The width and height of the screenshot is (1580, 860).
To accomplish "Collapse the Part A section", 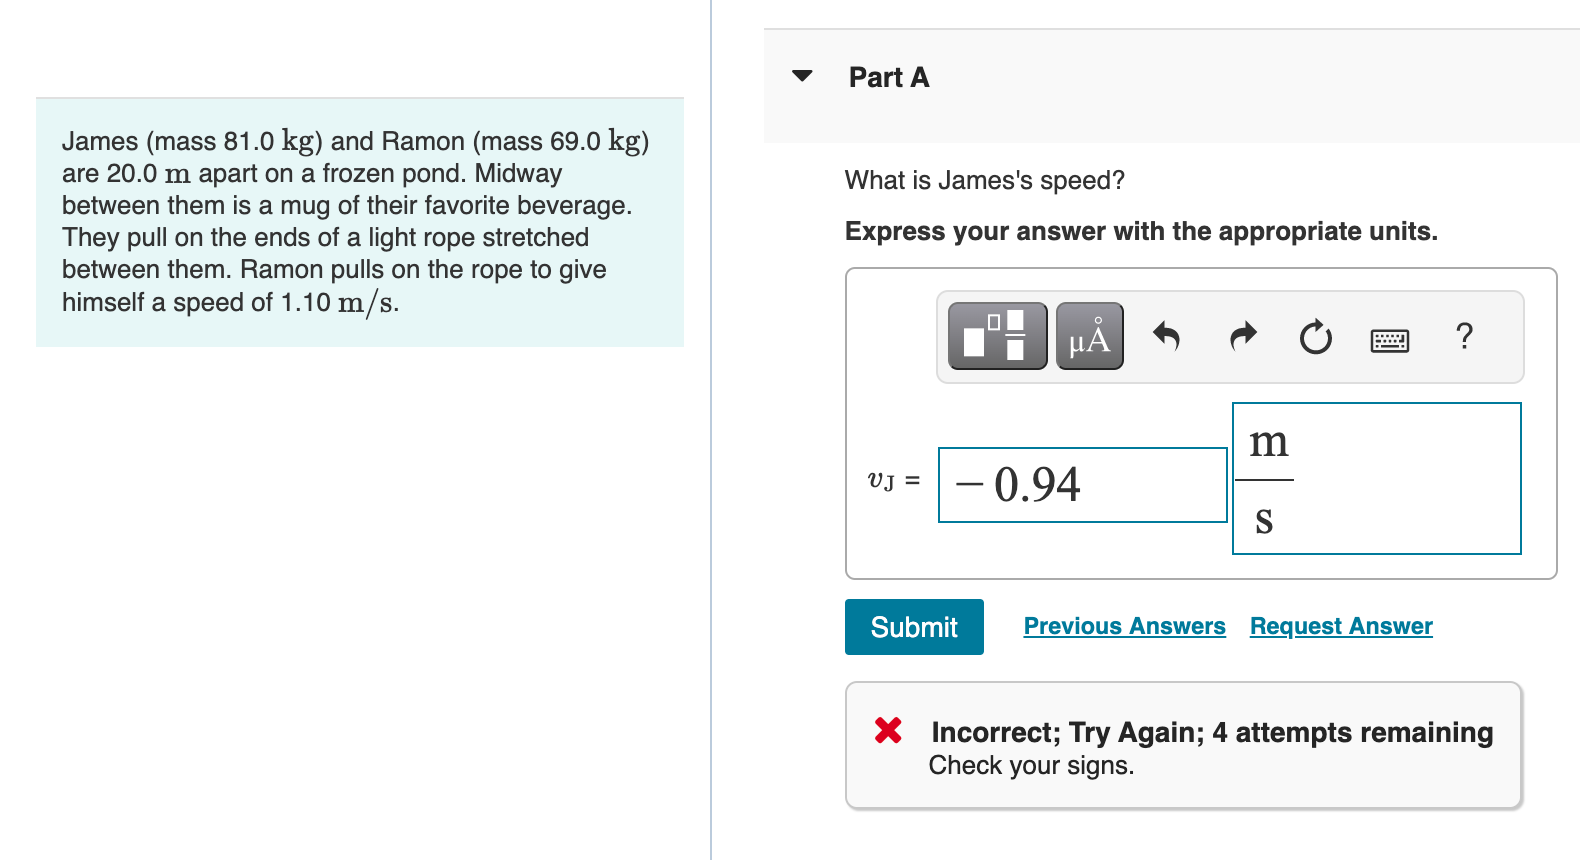I will click(x=801, y=76).
